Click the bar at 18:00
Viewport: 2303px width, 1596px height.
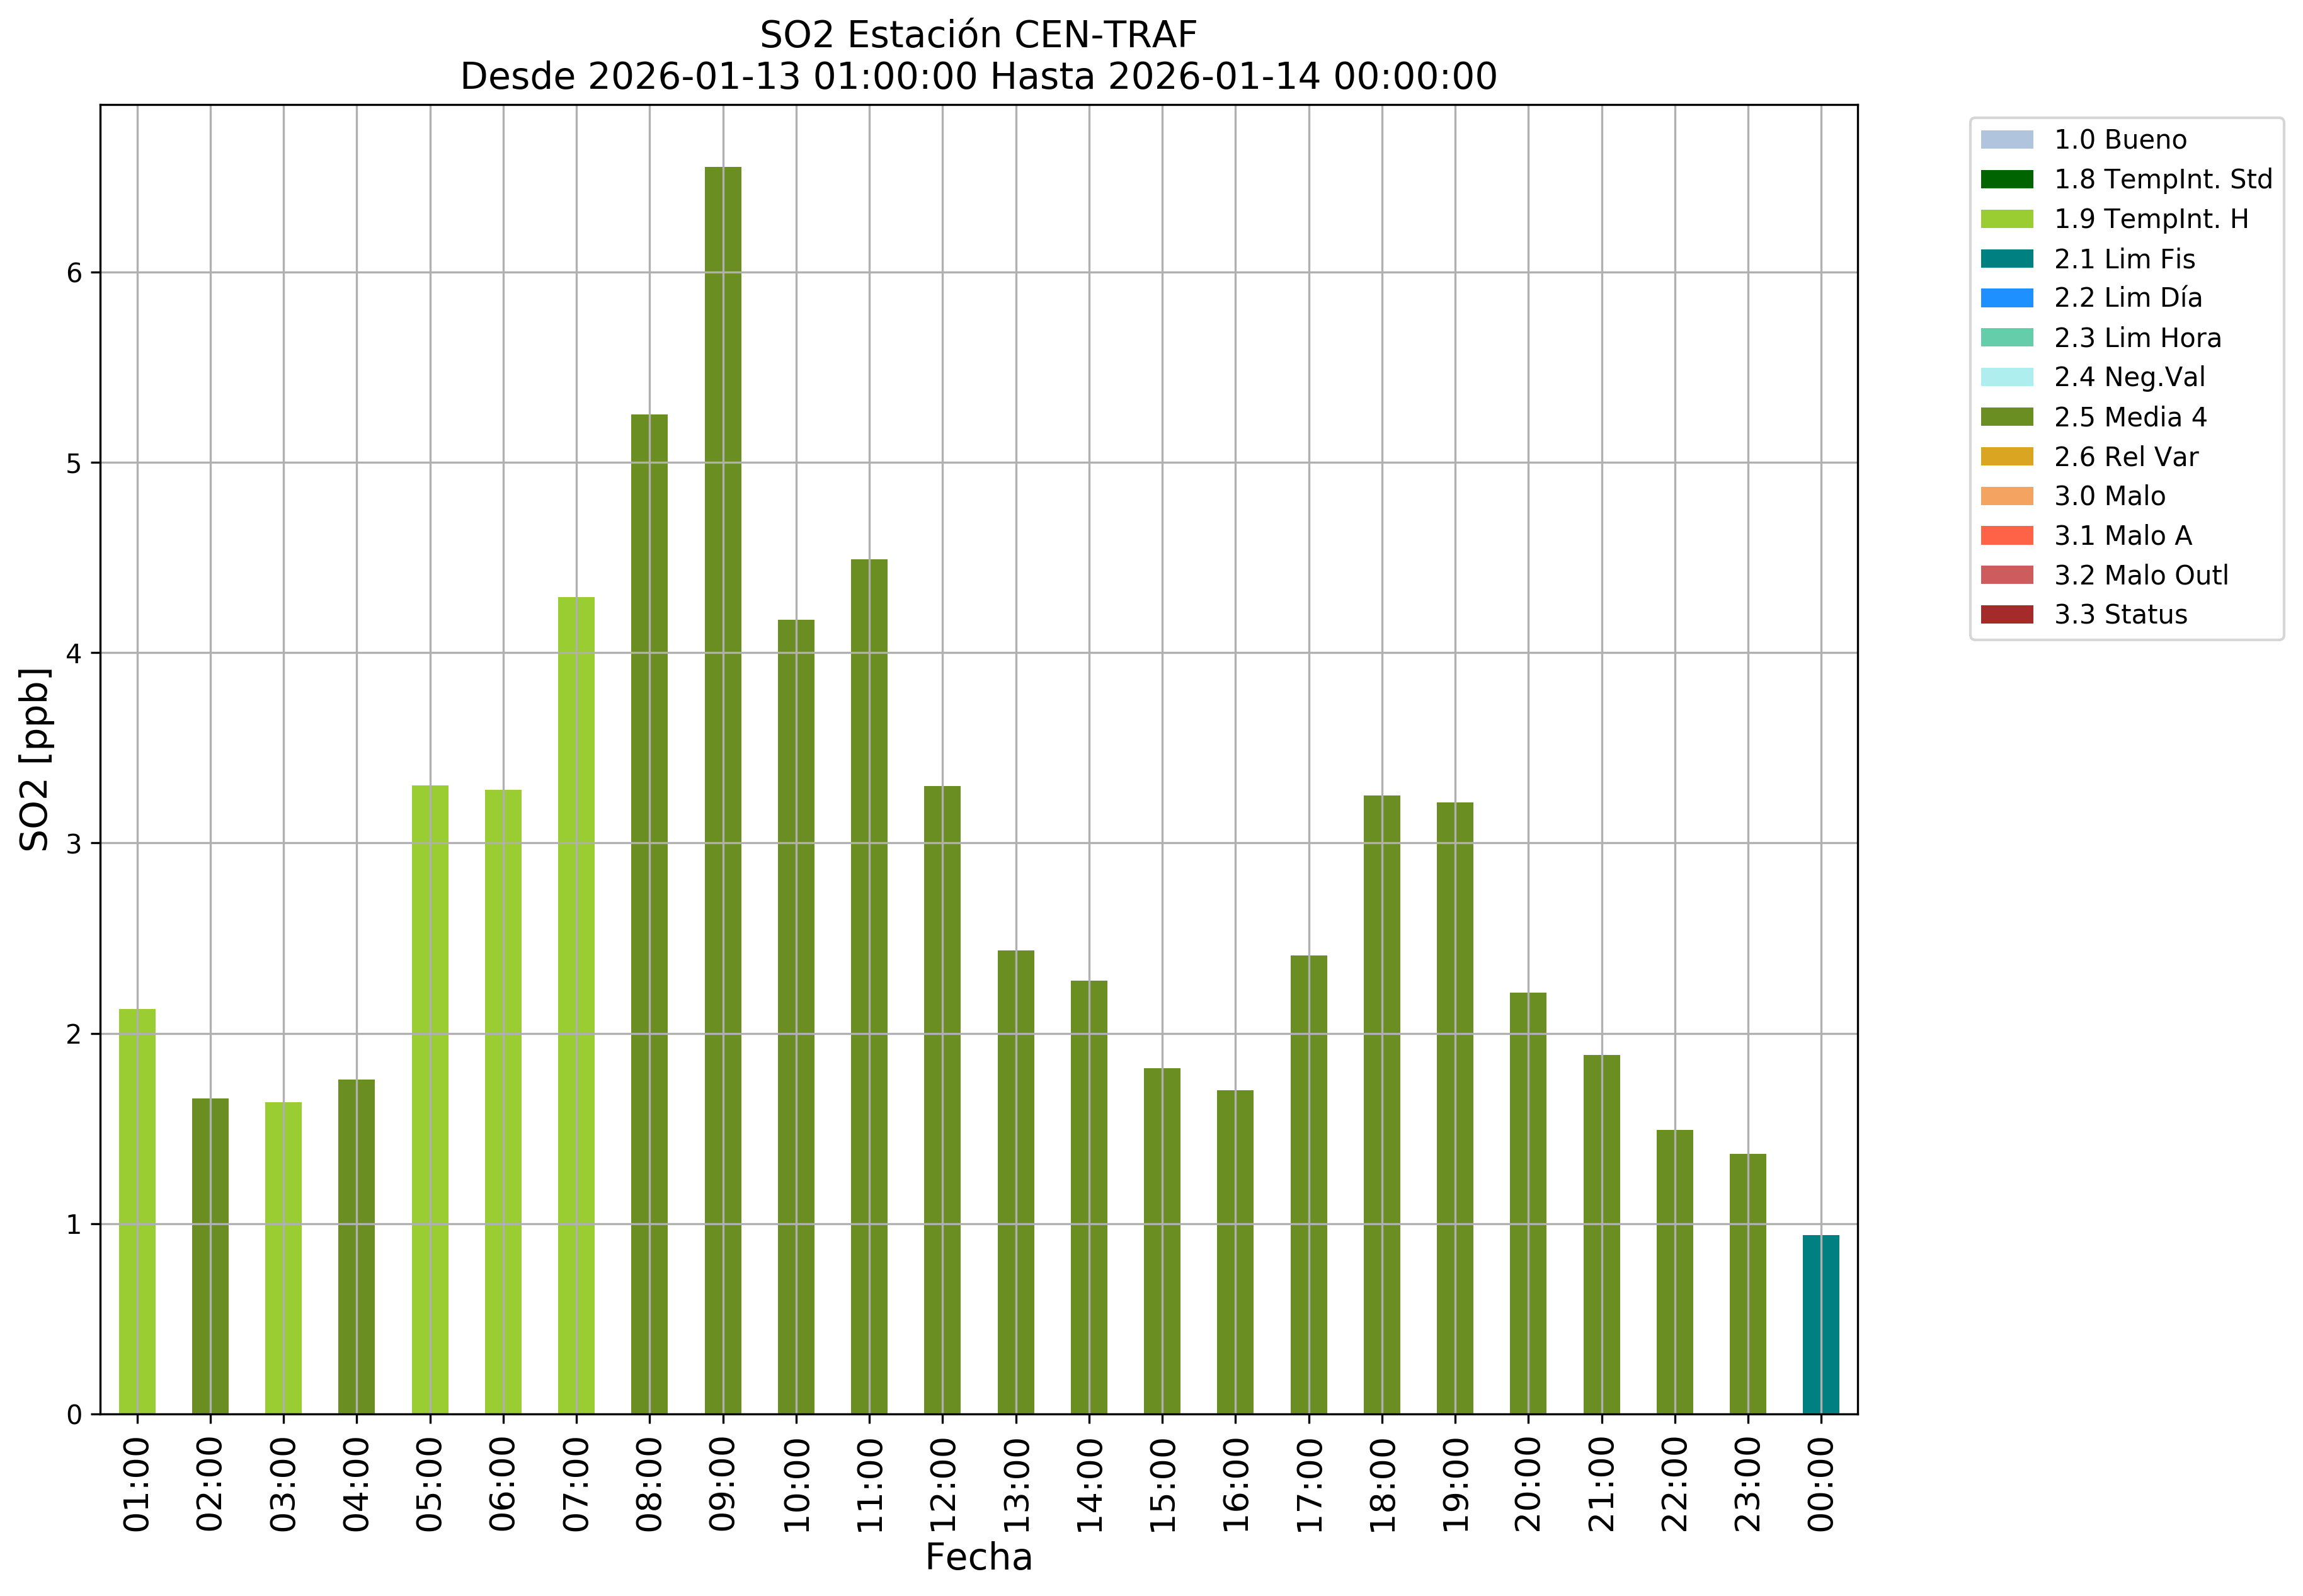click(x=1381, y=1104)
